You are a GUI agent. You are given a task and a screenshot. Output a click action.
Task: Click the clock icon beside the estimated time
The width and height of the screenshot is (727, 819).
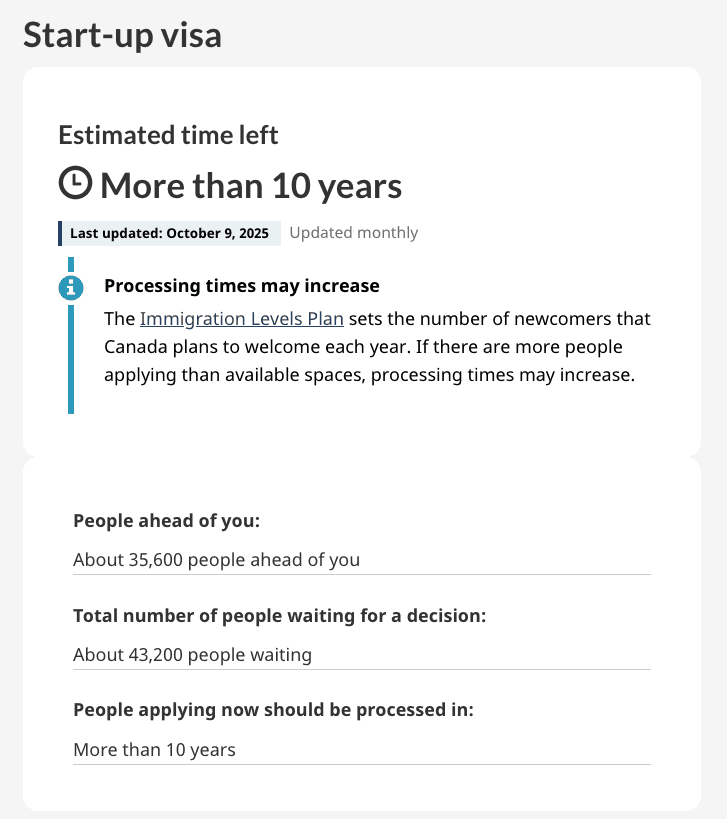[75, 184]
